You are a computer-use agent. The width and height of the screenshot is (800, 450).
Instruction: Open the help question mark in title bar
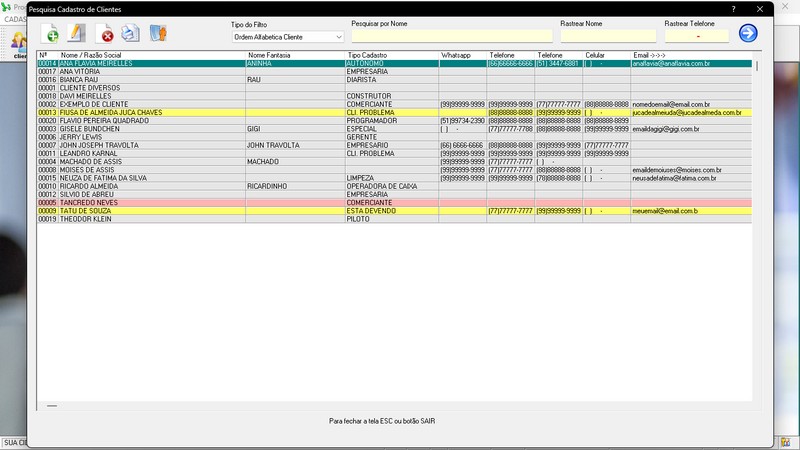coord(733,9)
